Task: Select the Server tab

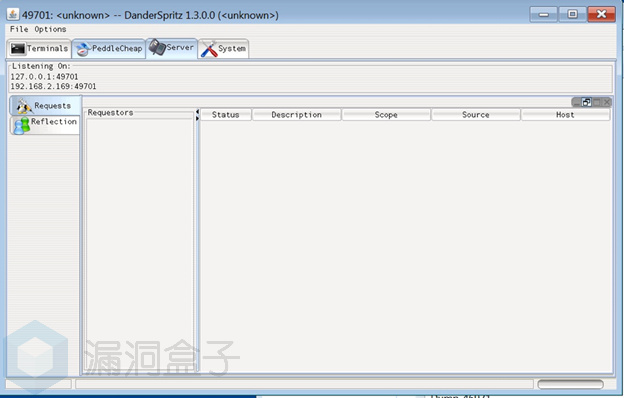Action: pos(172,48)
